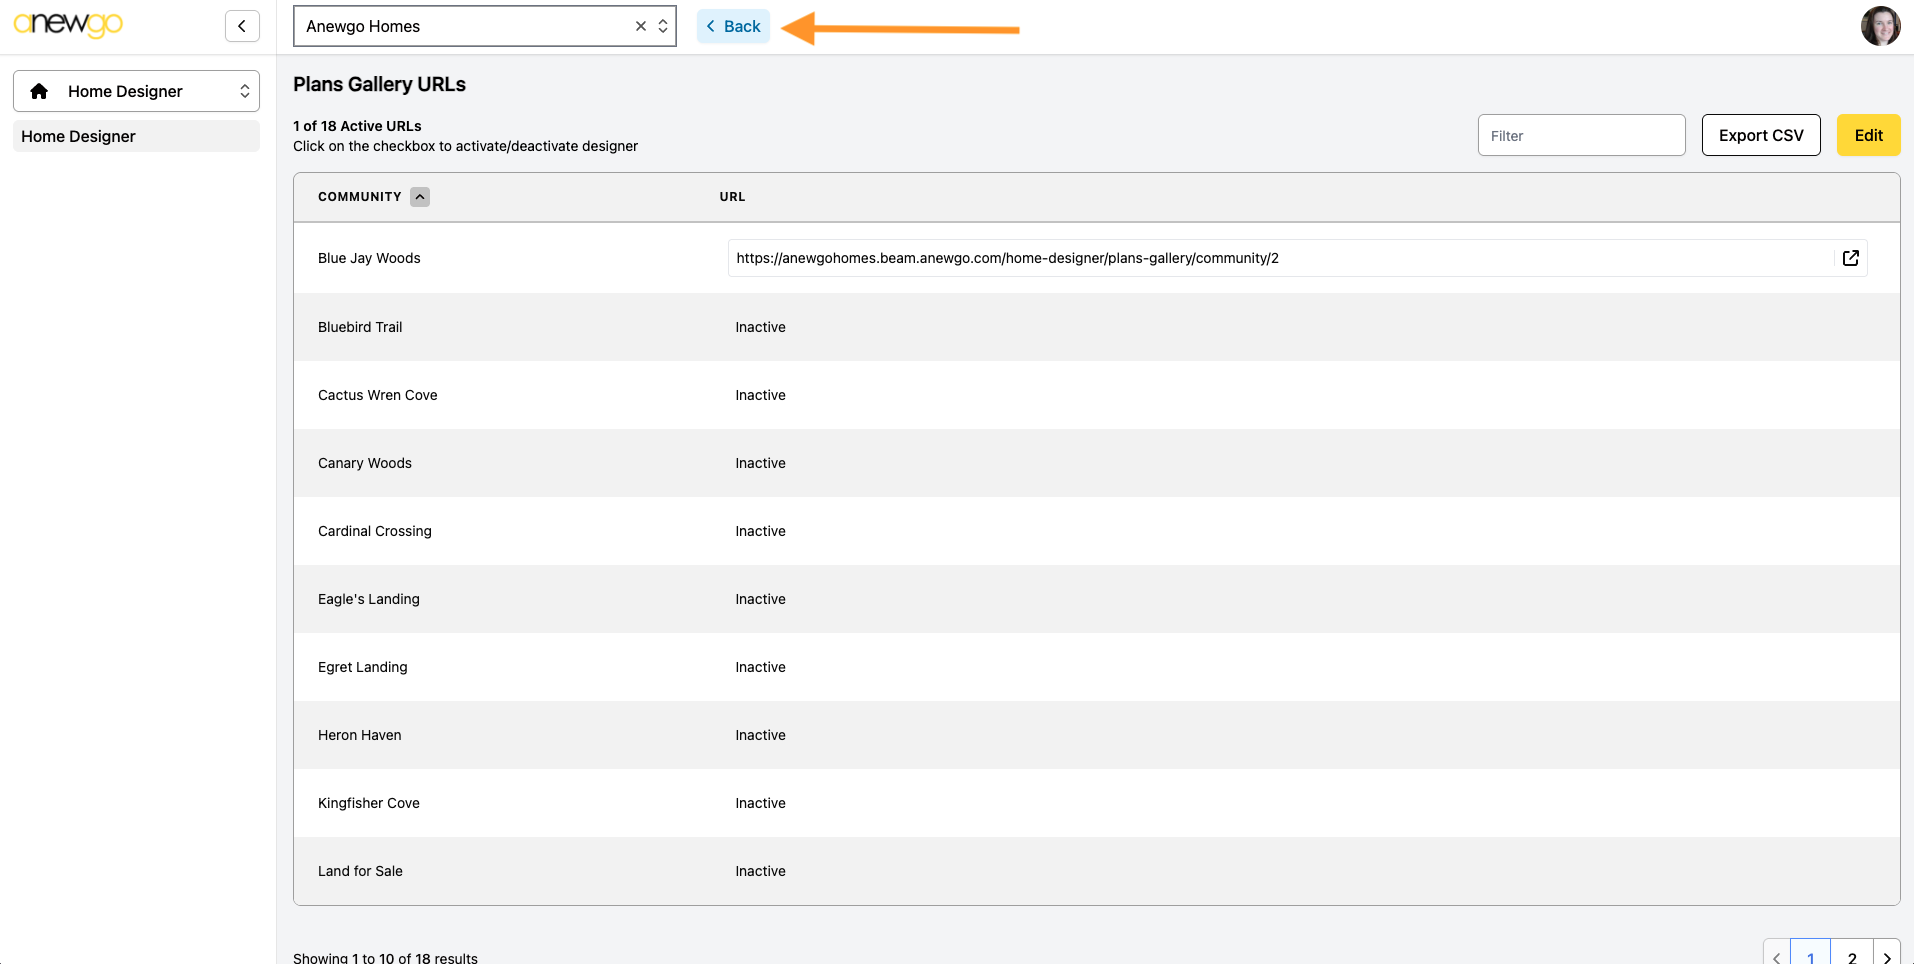Viewport: 1914px width, 964px height.
Task: Click the Anewgo logo
Action: point(68,25)
